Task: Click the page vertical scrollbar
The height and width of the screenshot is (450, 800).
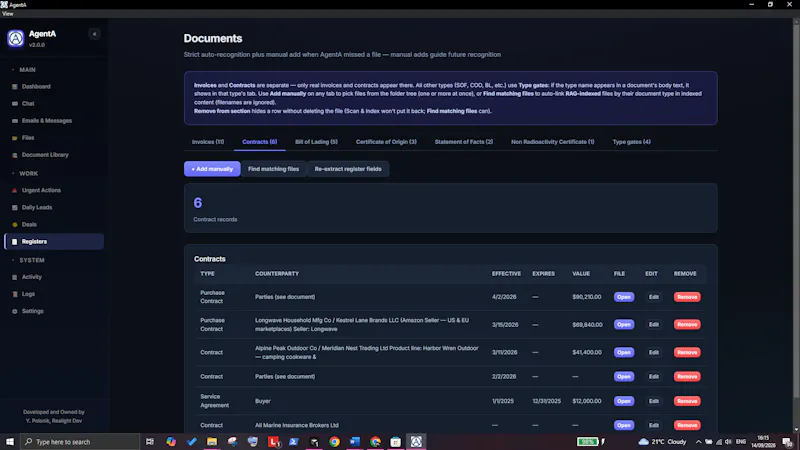Action: [796, 209]
